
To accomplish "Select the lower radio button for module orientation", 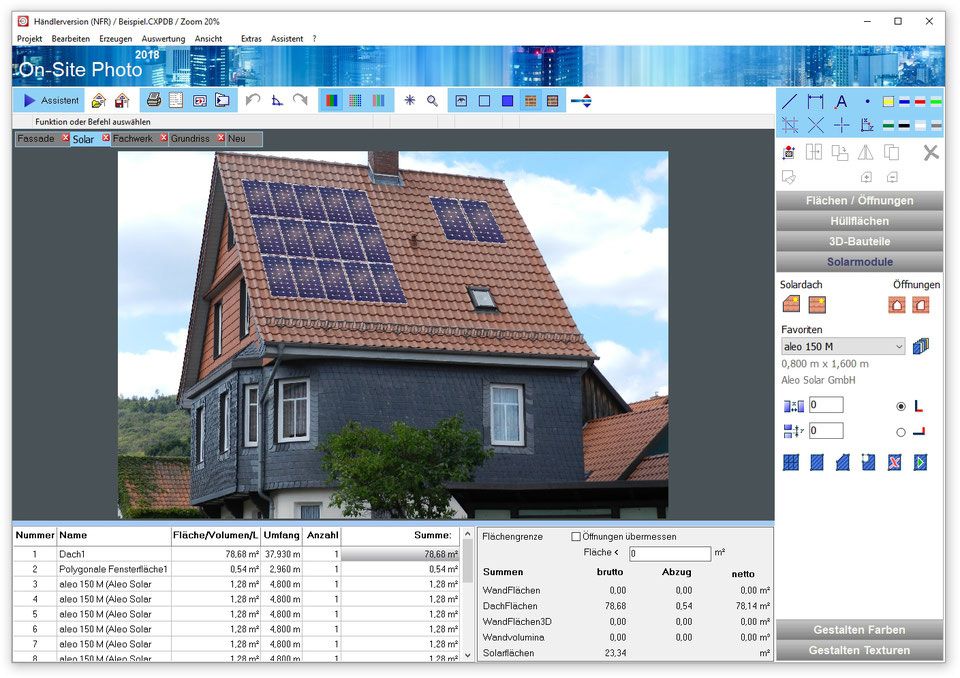I will coord(901,431).
